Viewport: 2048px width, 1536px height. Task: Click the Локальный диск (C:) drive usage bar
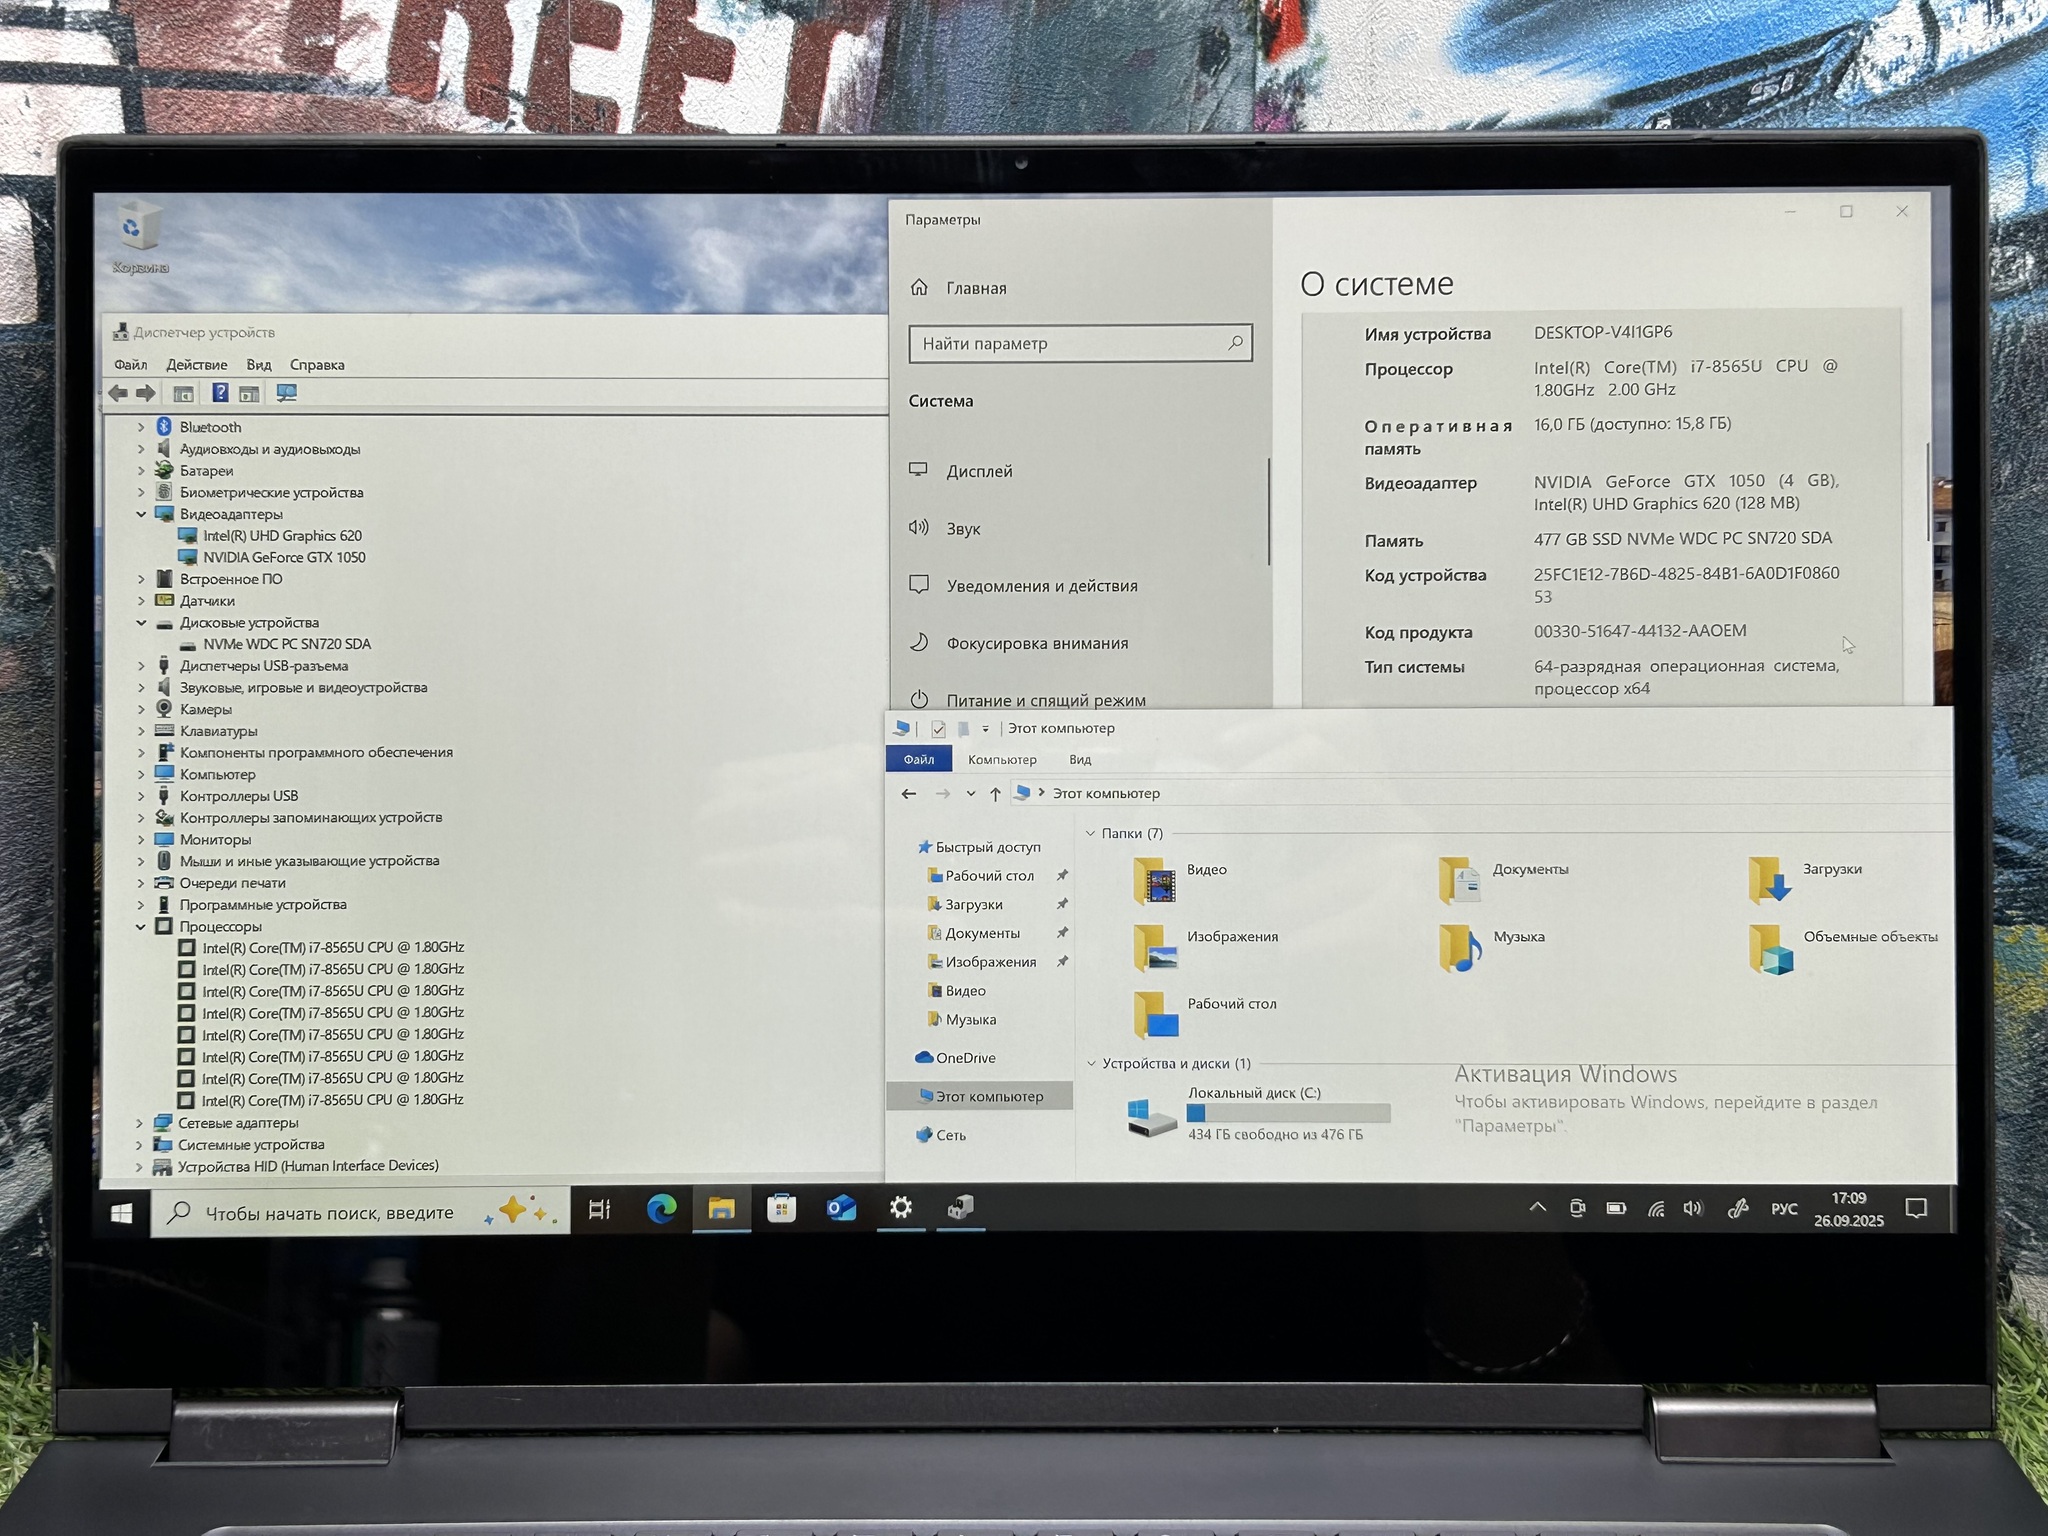1288,1113
